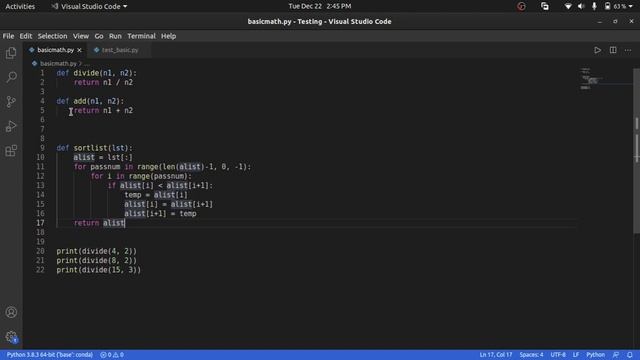Image resolution: width=640 pixels, height=360 pixels.
Task: Open Visual Studio Code app menu dropdown
Action: (x=89, y=6)
